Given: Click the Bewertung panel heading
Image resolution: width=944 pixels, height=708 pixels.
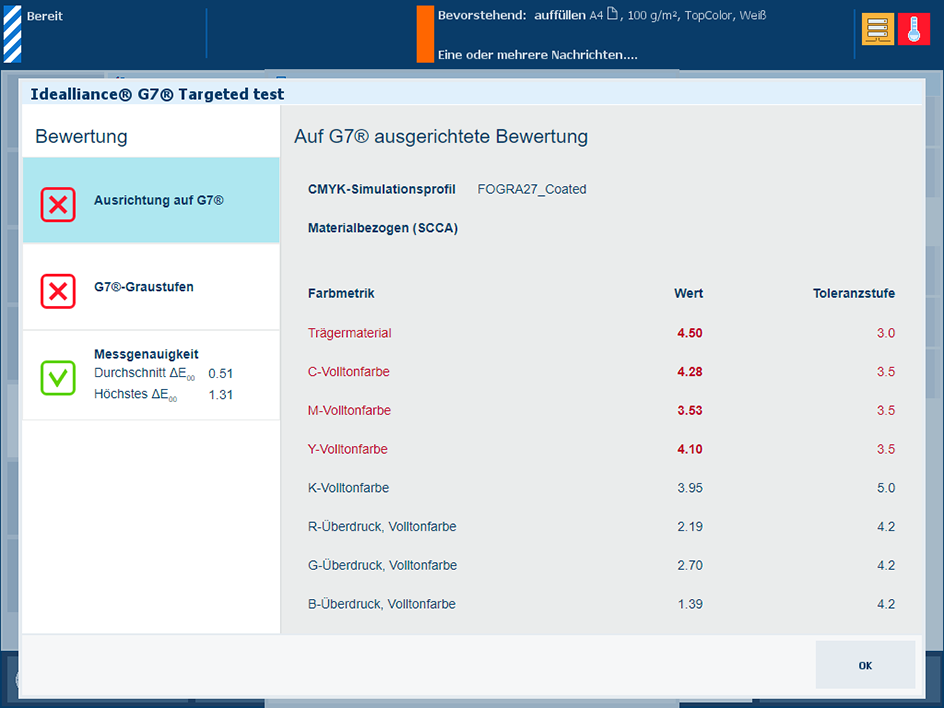Looking at the screenshot, I should (81, 137).
